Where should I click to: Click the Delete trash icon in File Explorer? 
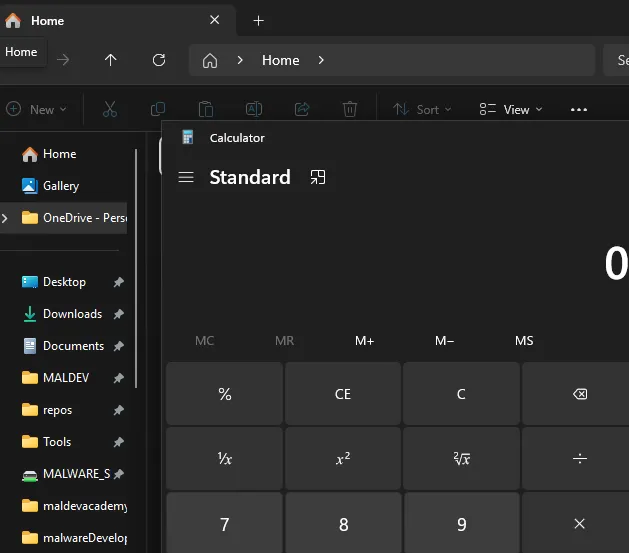click(350, 109)
